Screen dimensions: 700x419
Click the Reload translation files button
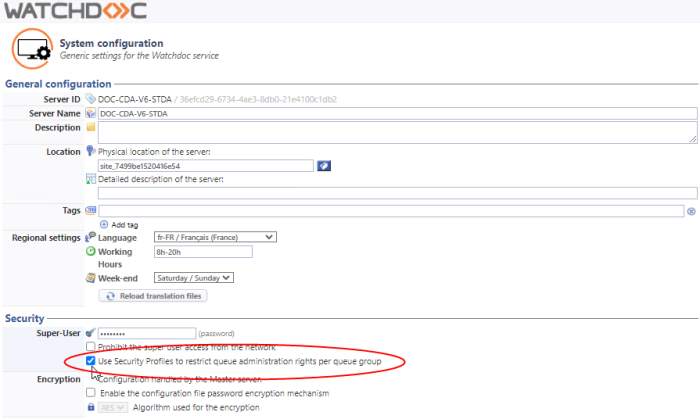pos(153,296)
